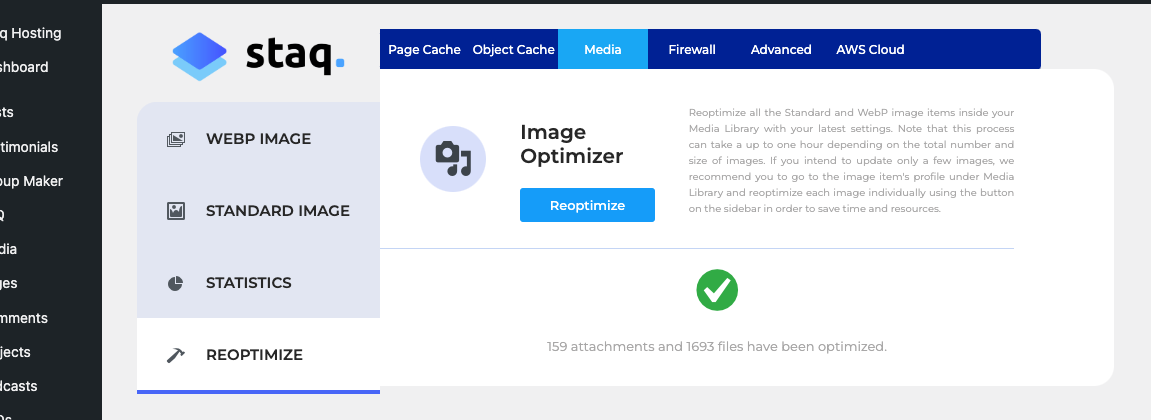Open Comments in the WordPress sidebar
The width and height of the screenshot is (1151, 420).
coord(25,318)
